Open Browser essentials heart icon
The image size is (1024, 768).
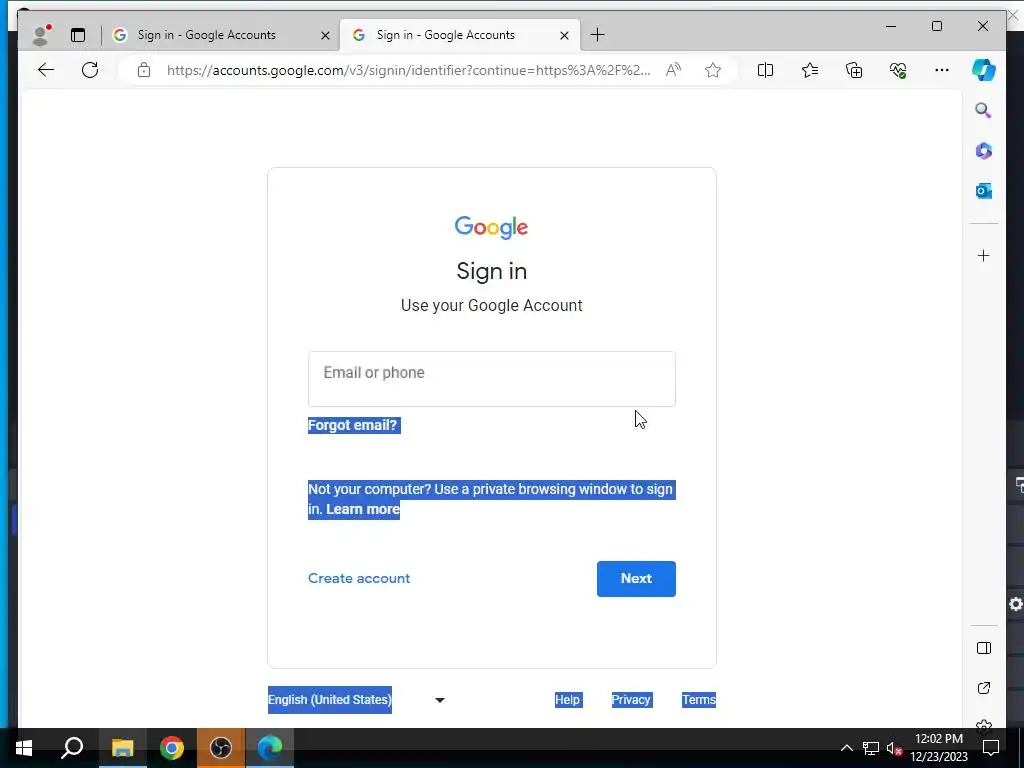point(898,70)
